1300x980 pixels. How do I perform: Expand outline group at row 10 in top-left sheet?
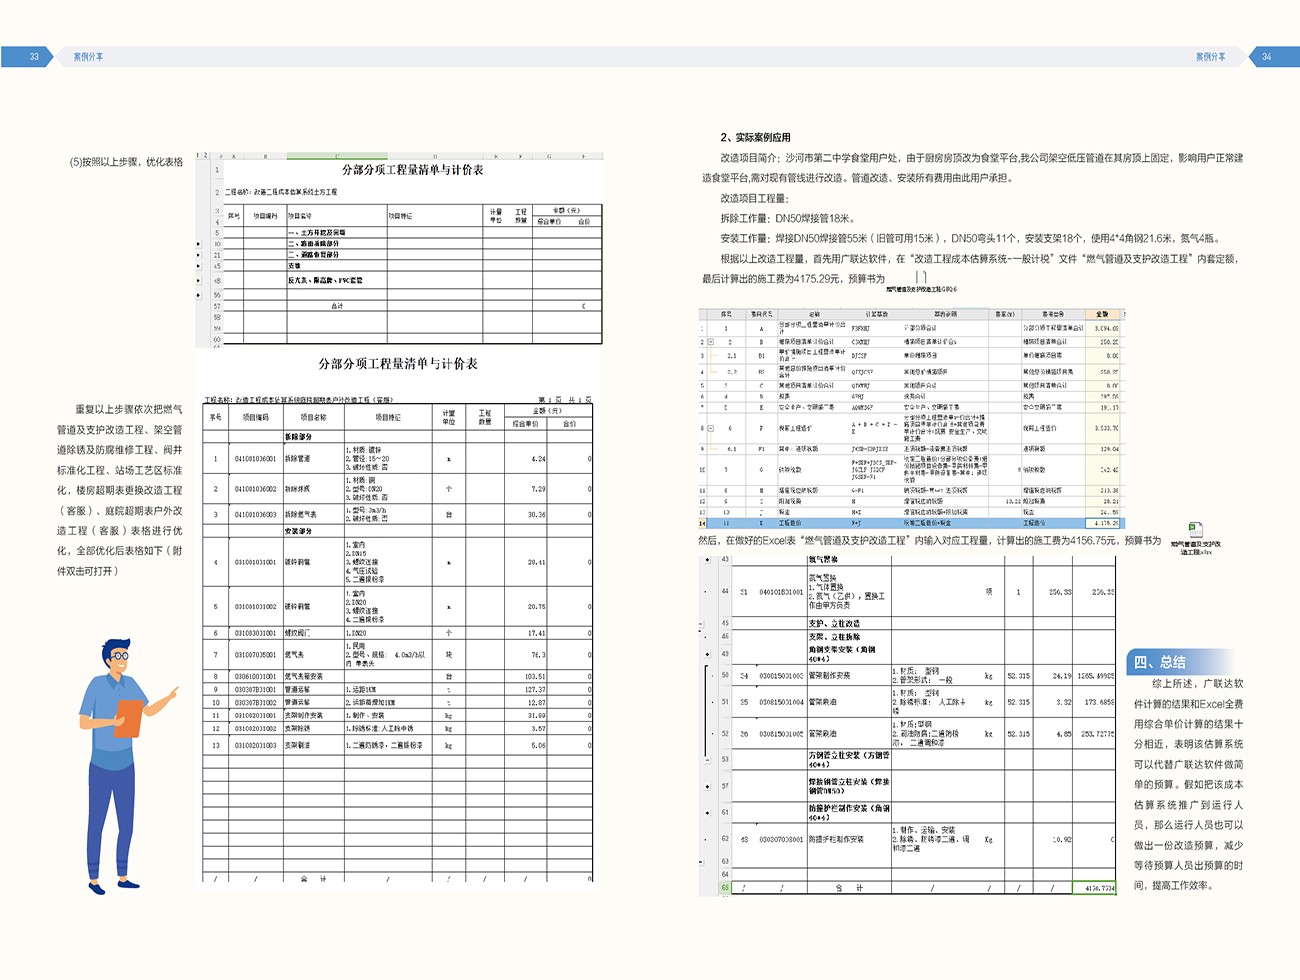click(198, 244)
